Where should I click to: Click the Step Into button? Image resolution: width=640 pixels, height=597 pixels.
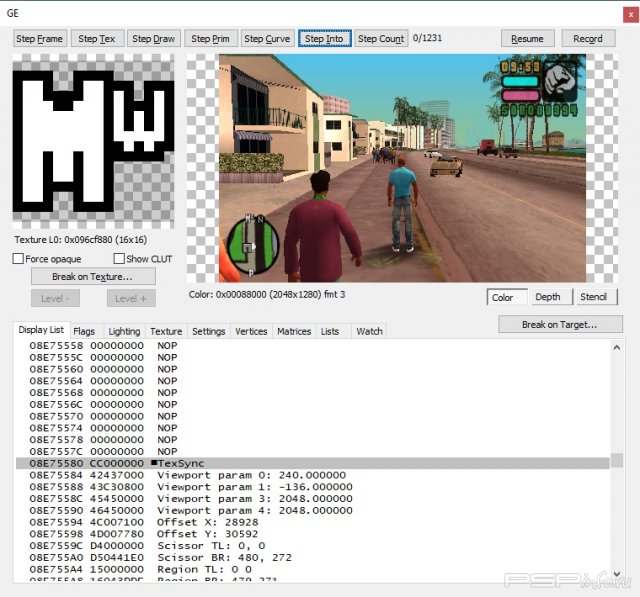pyautogui.click(x=324, y=39)
